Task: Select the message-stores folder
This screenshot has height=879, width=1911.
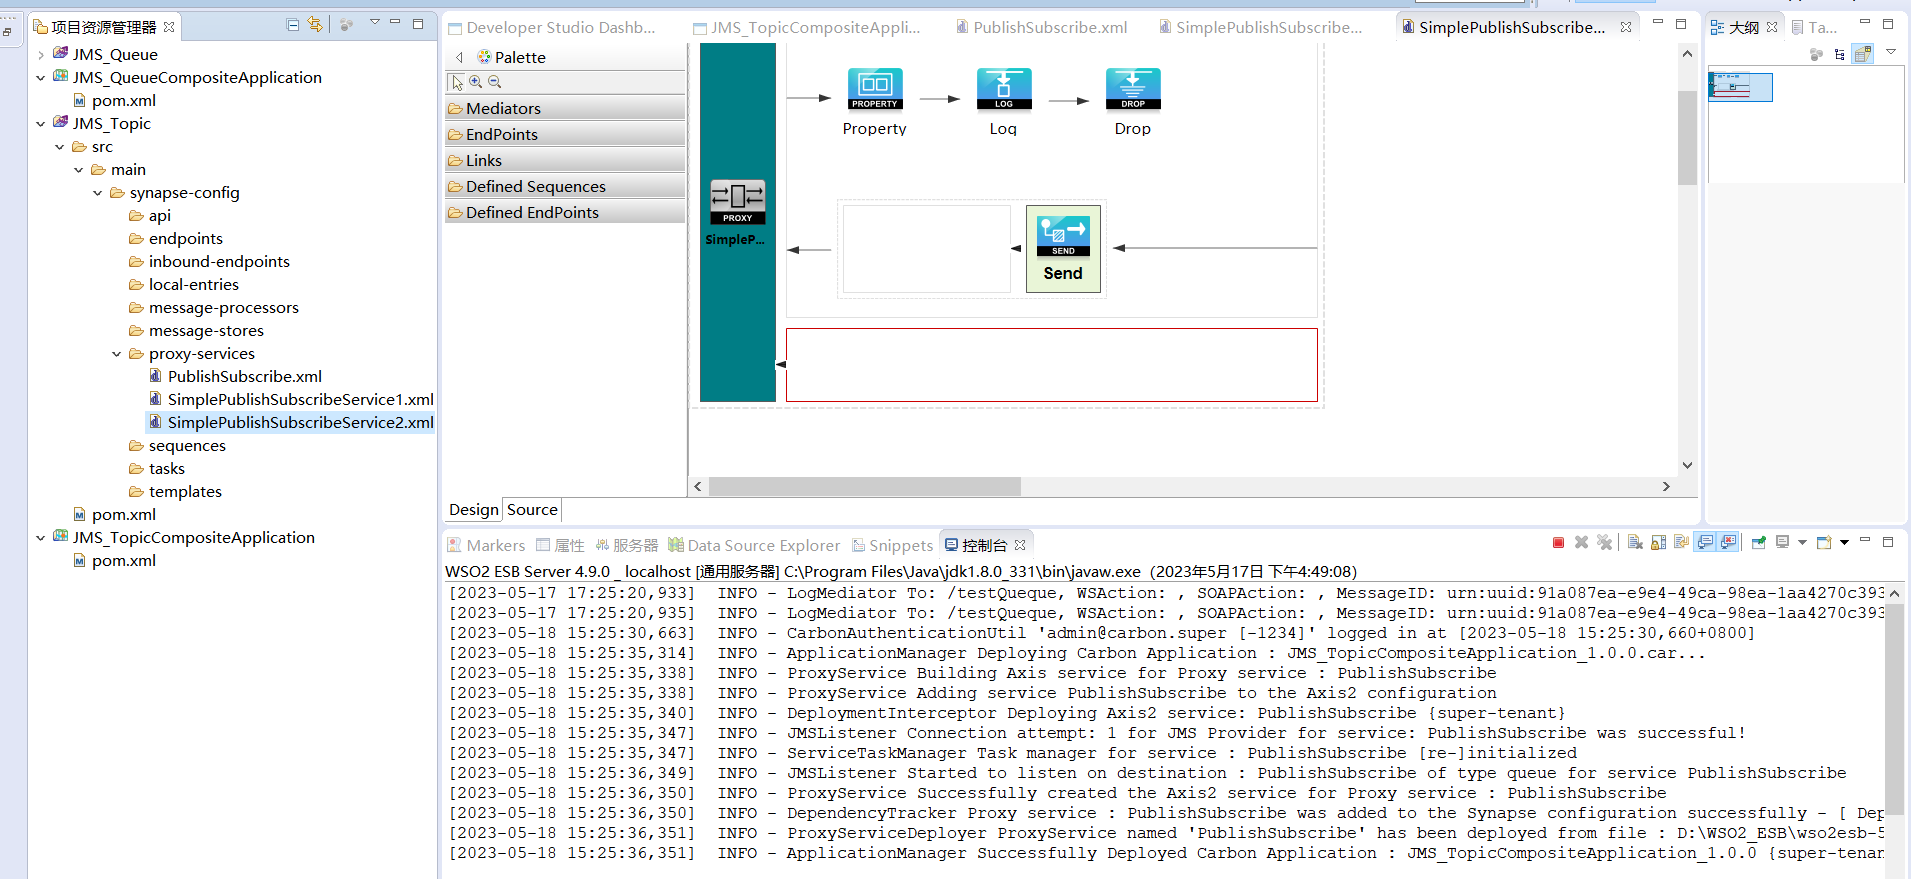Action: click(196, 331)
